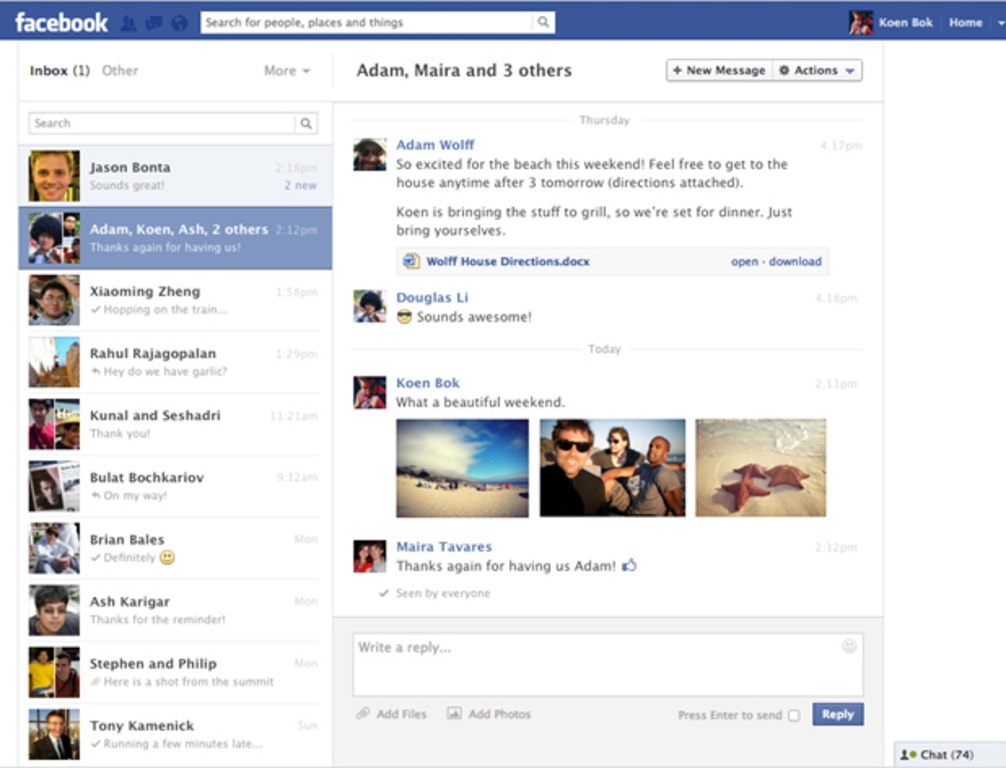Open the friend requests icon

[x=128, y=22]
